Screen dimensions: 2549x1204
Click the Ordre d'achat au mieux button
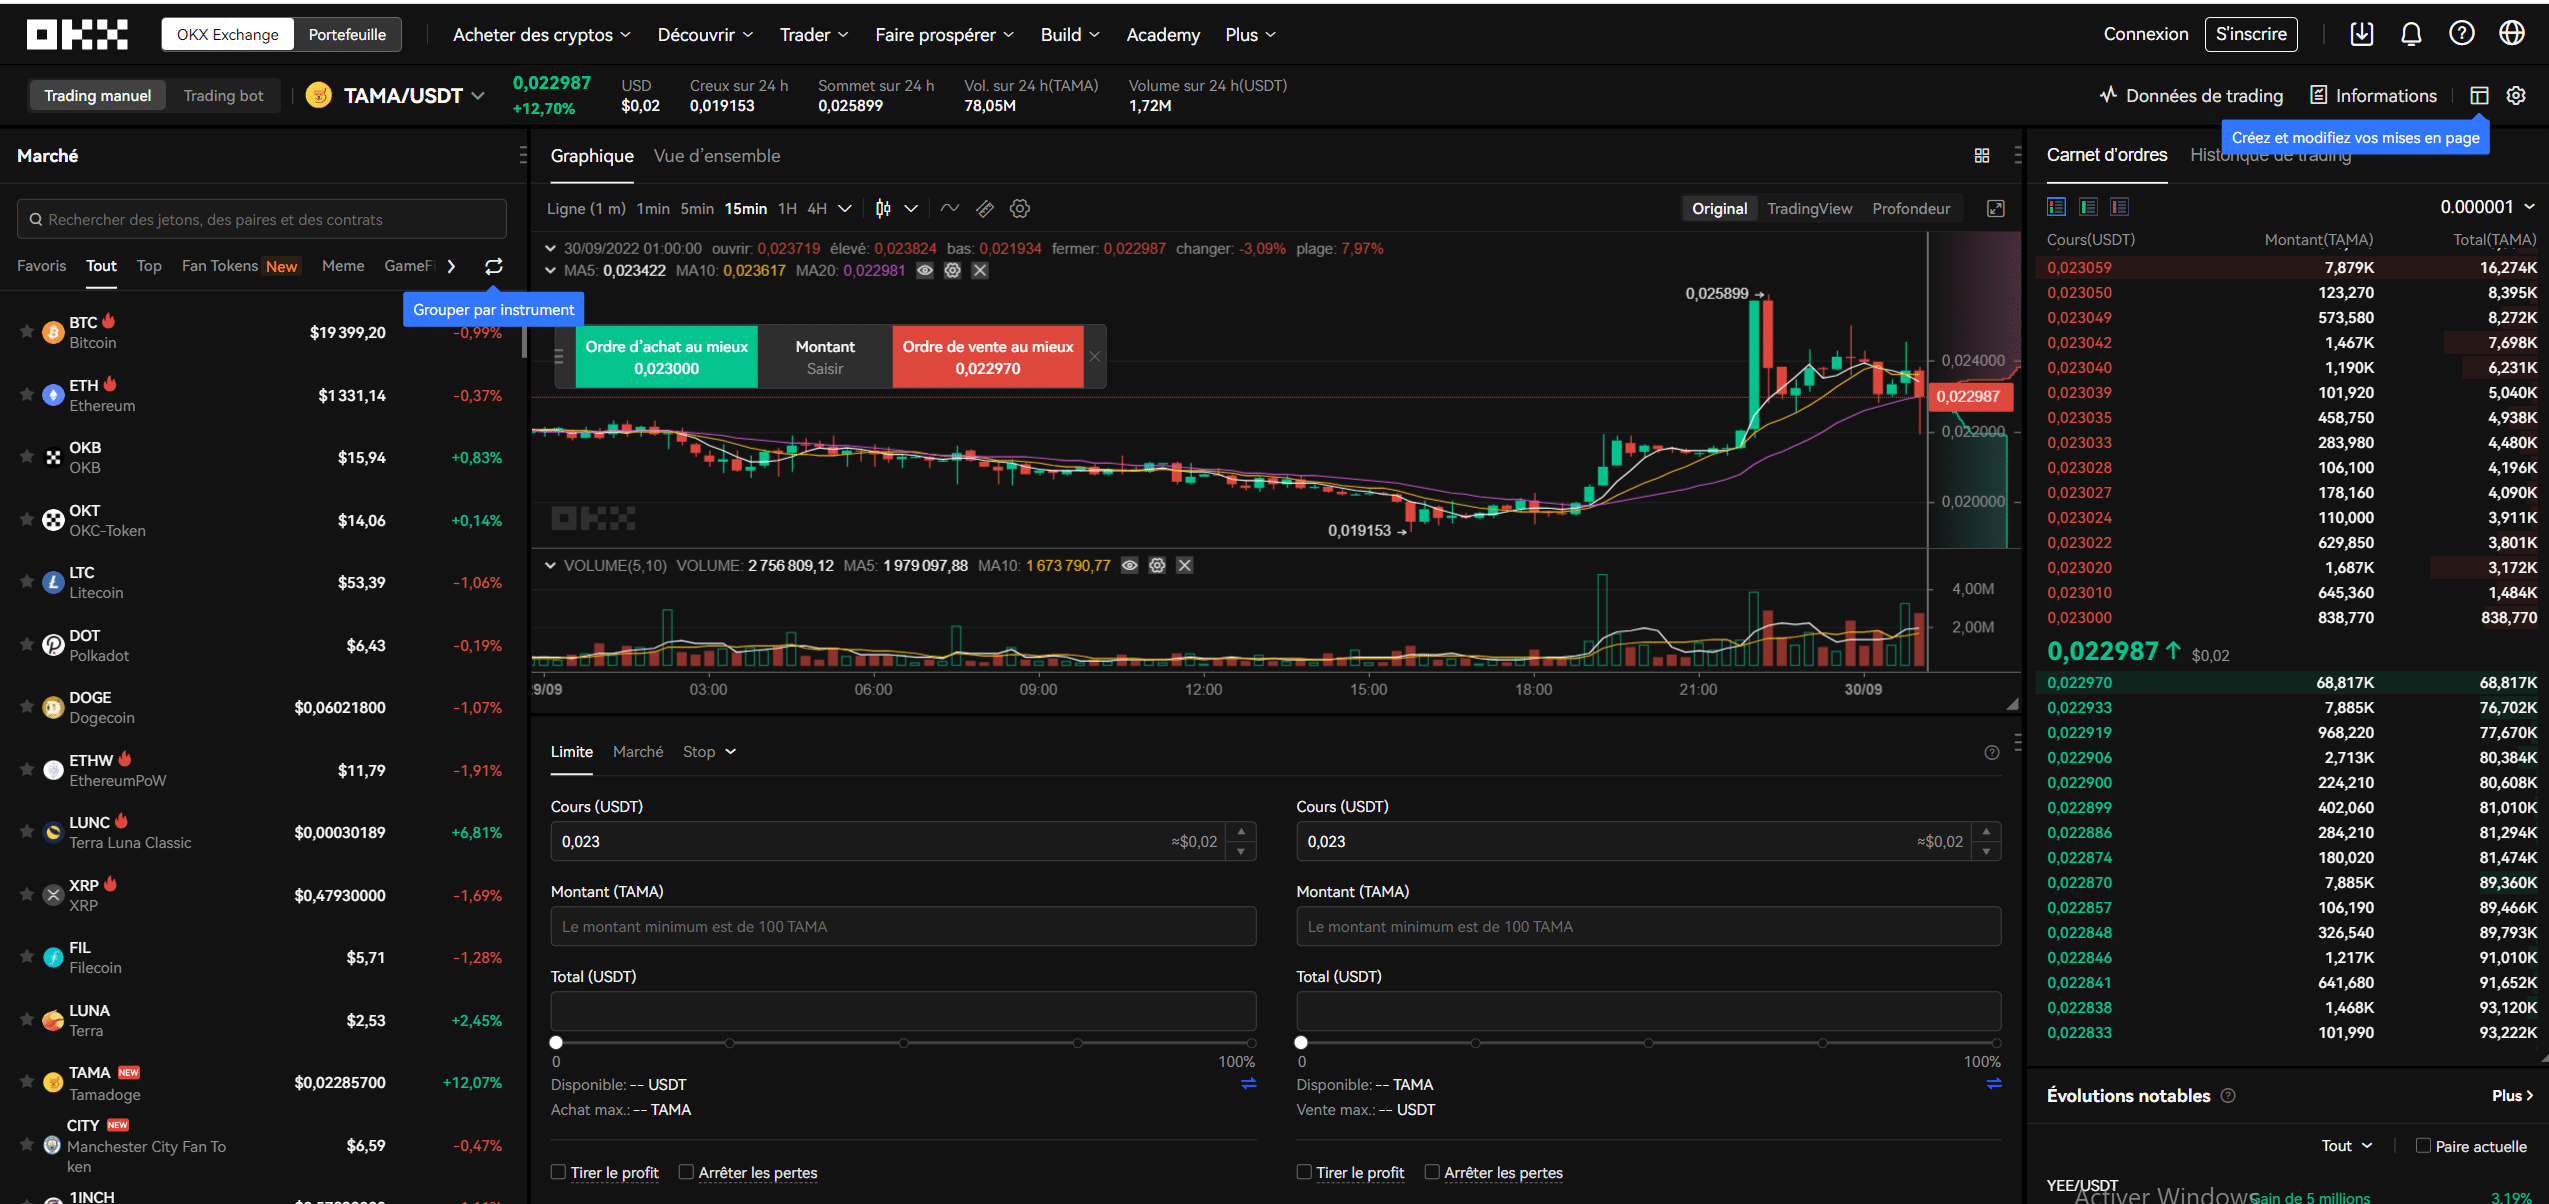click(x=665, y=356)
